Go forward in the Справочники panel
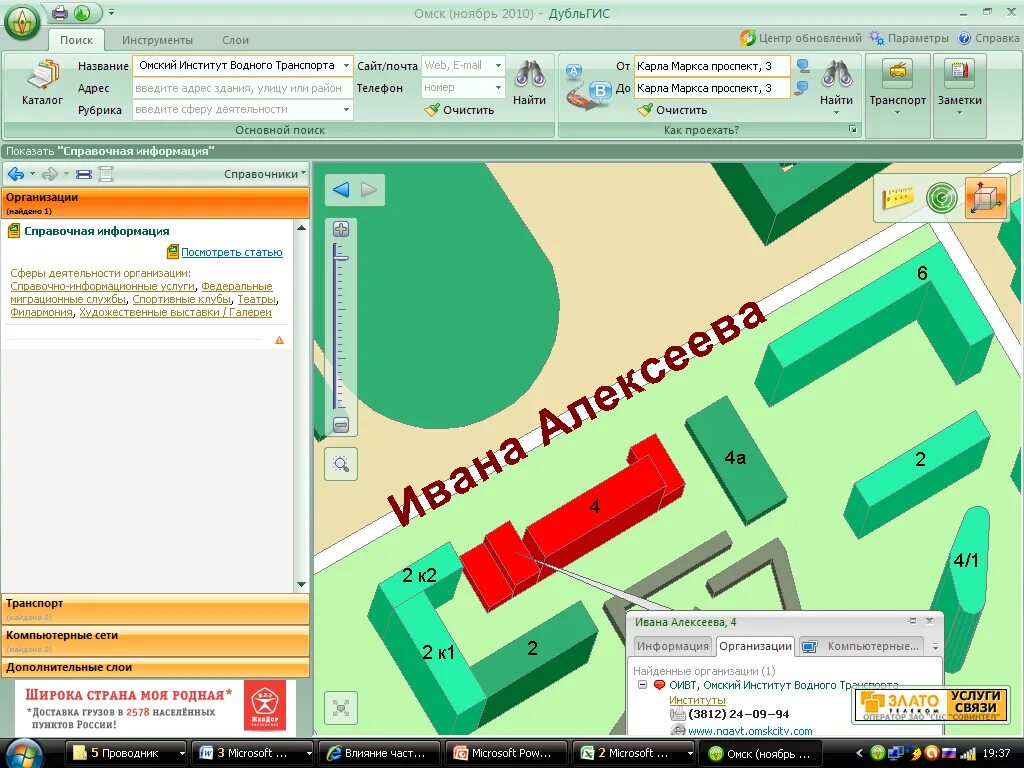1024x768 pixels. (x=50, y=174)
